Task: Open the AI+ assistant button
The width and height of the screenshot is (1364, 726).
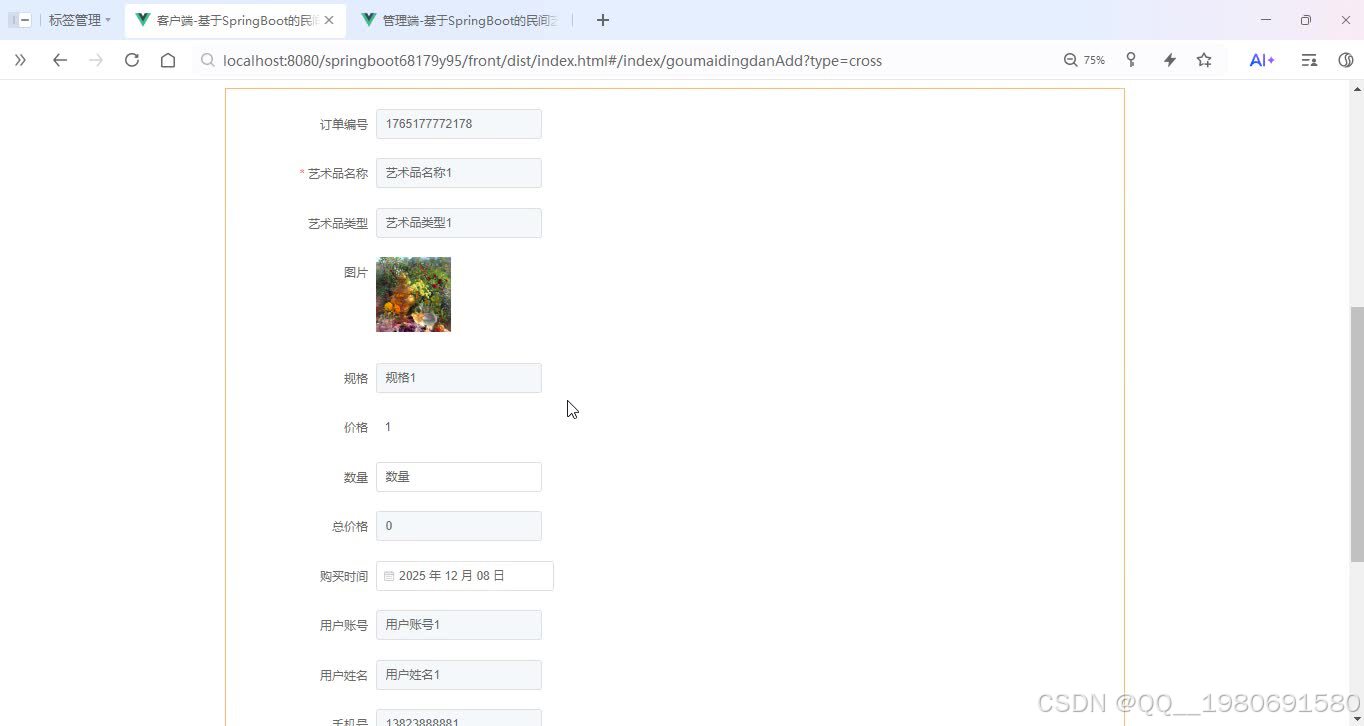Action: tap(1262, 60)
